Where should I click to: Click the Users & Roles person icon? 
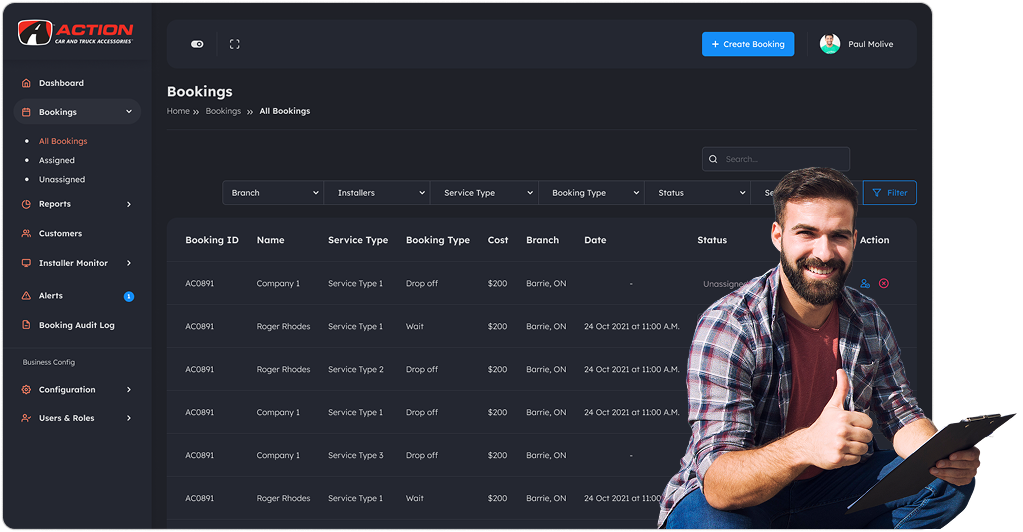(26, 418)
